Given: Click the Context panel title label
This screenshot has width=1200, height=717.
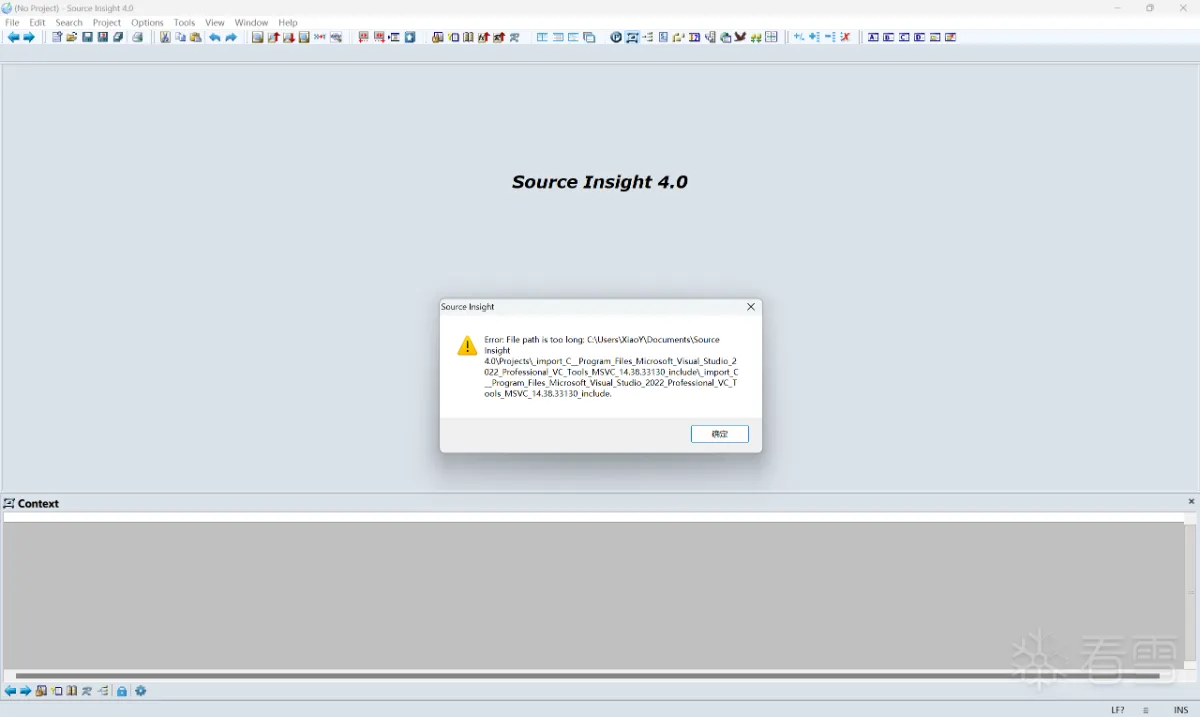Looking at the screenshot, I should (39, 503).
